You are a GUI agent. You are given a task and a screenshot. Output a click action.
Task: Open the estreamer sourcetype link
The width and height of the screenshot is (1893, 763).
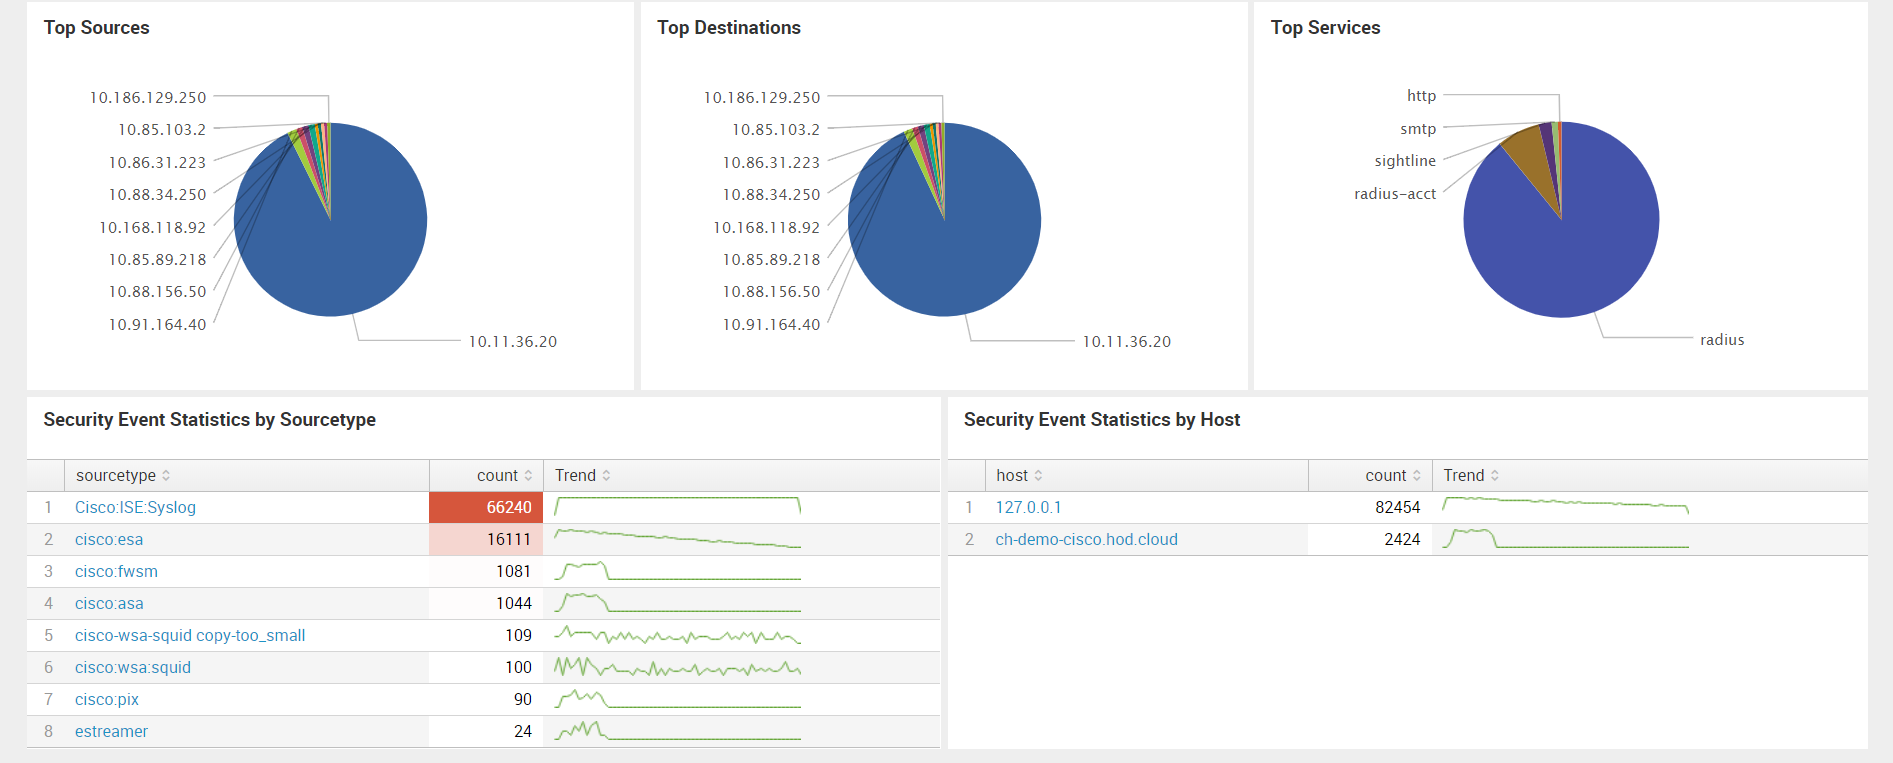click(x=111, y=732)
